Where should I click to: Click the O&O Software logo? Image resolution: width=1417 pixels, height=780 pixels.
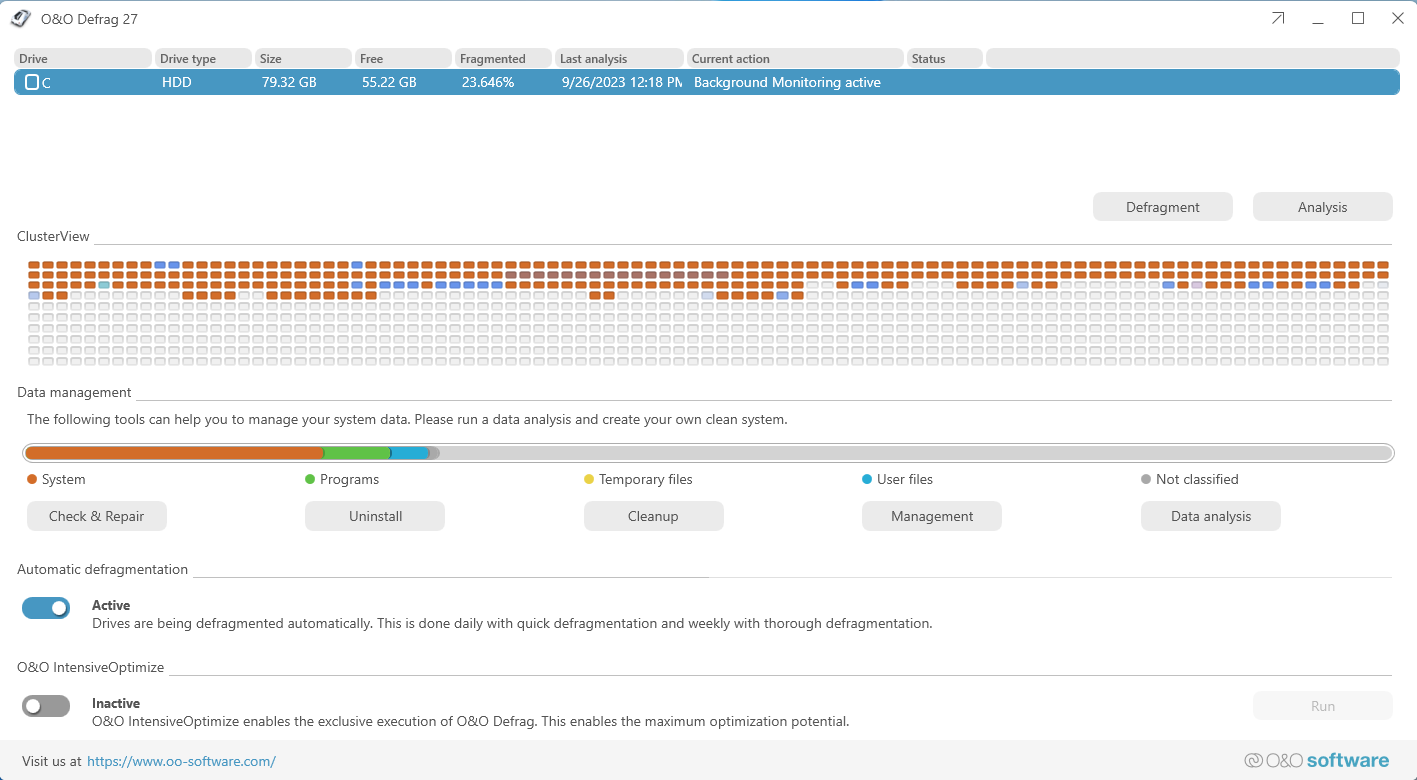coord(1316,760)
